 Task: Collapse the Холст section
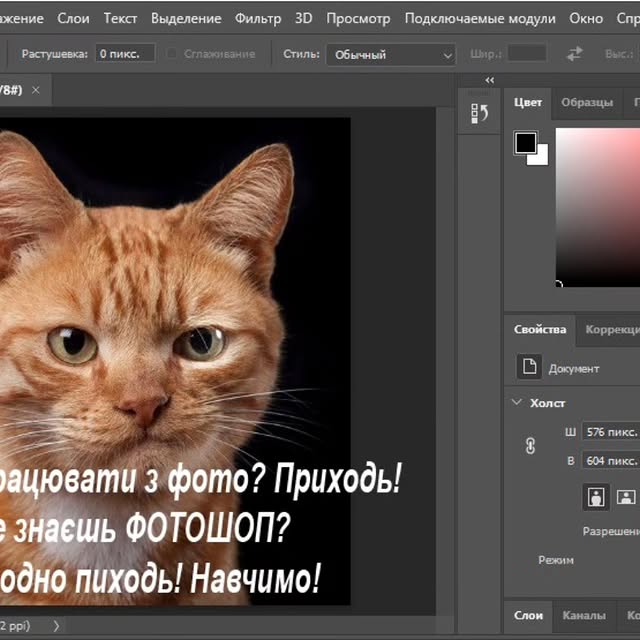pyautogui.click(x=517, y=402)
